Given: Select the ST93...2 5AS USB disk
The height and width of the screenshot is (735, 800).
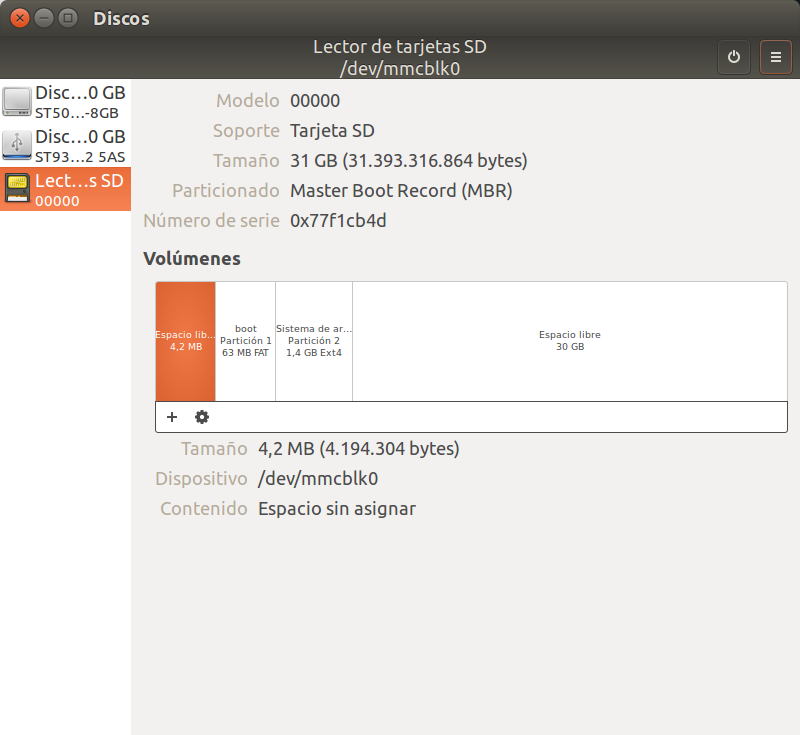Looking at the screenshot, I should [x=66, y=146].
